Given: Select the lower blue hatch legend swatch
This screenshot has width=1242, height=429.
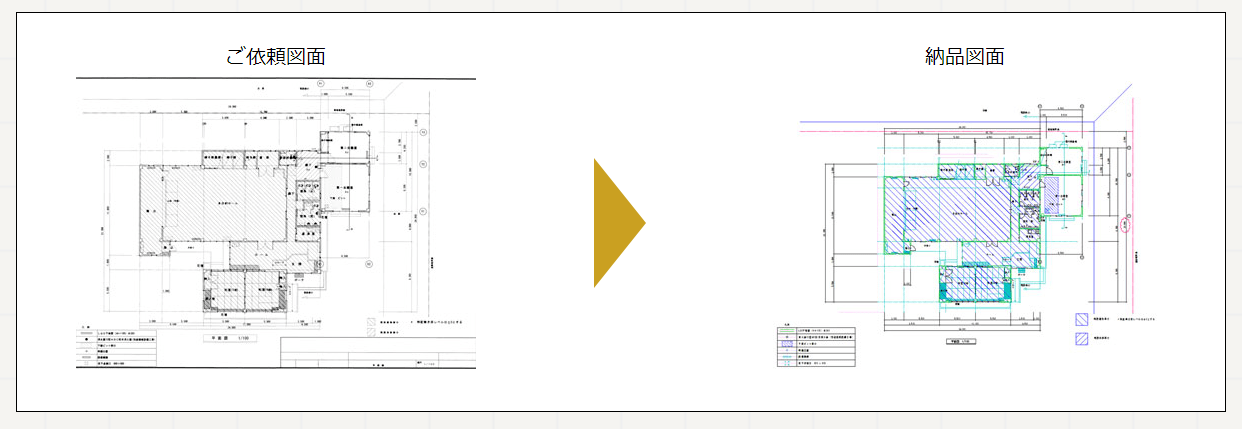Looking at the screenshot, I should tap(1081, 340).
